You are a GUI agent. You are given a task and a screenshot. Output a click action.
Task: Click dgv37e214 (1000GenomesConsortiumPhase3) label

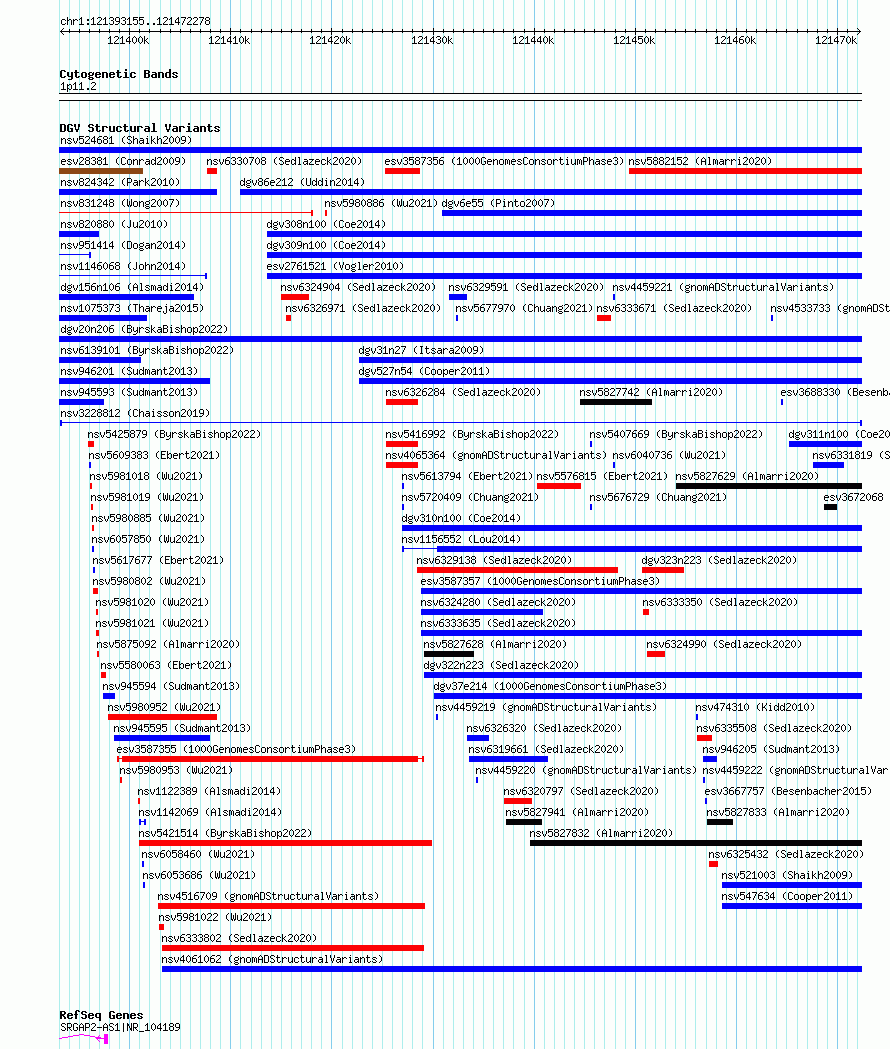[x=550, y=686]
